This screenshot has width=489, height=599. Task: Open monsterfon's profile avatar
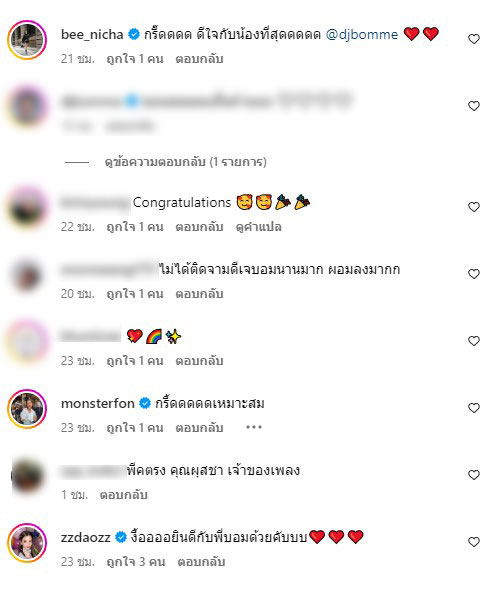click(x=27, y=409)
